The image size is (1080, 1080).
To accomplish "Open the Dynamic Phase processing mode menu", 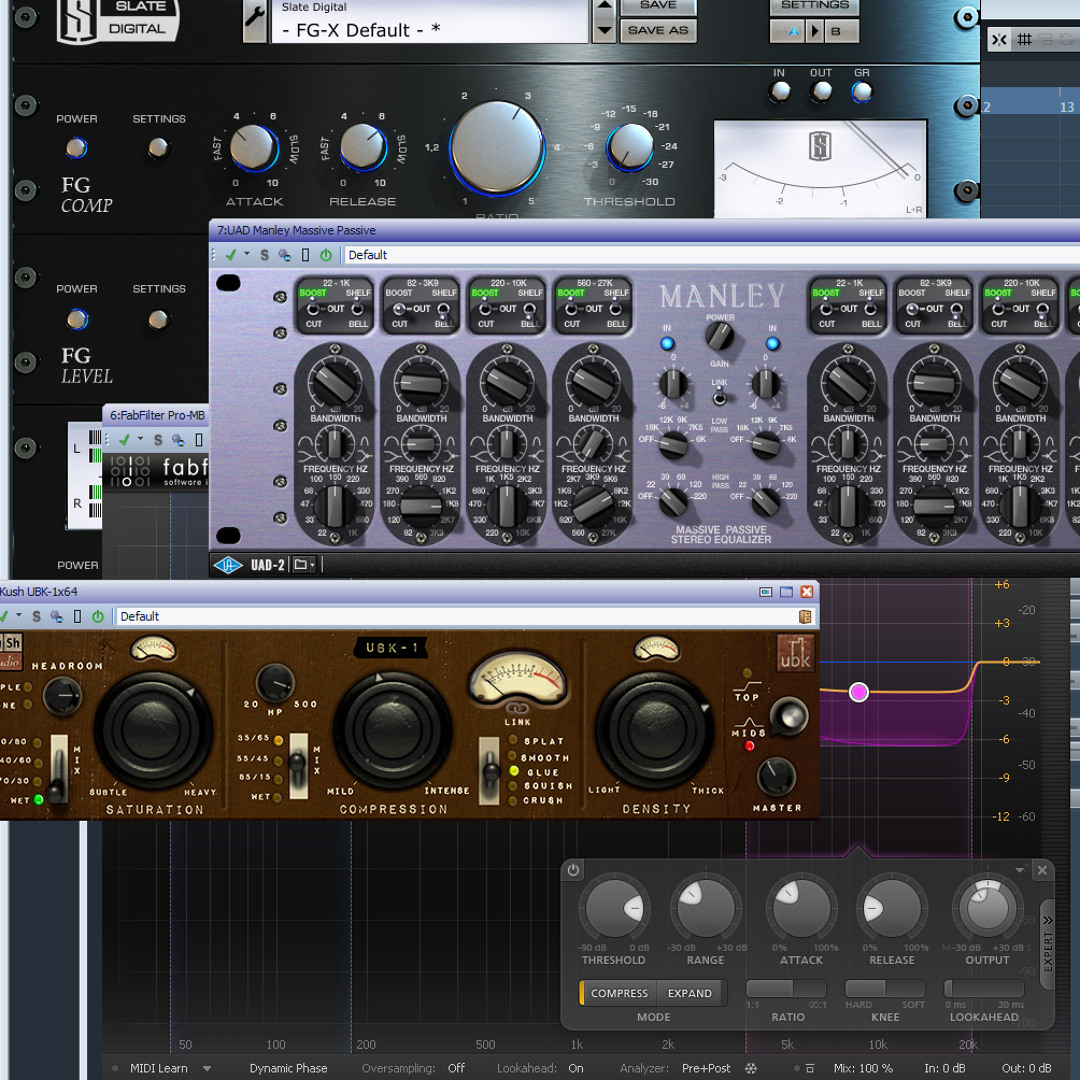I will (x=288, y=1068).
